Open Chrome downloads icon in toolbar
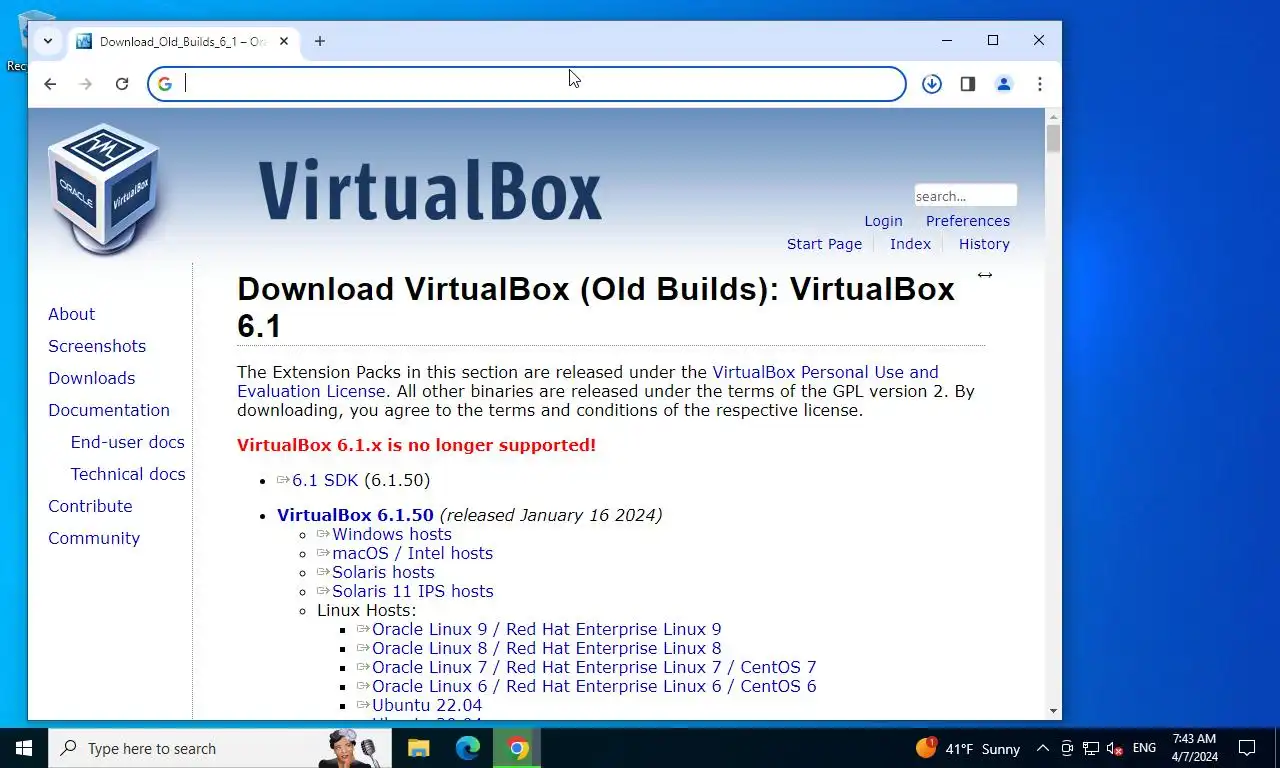The image size is (1280, 768). [932, 84]
